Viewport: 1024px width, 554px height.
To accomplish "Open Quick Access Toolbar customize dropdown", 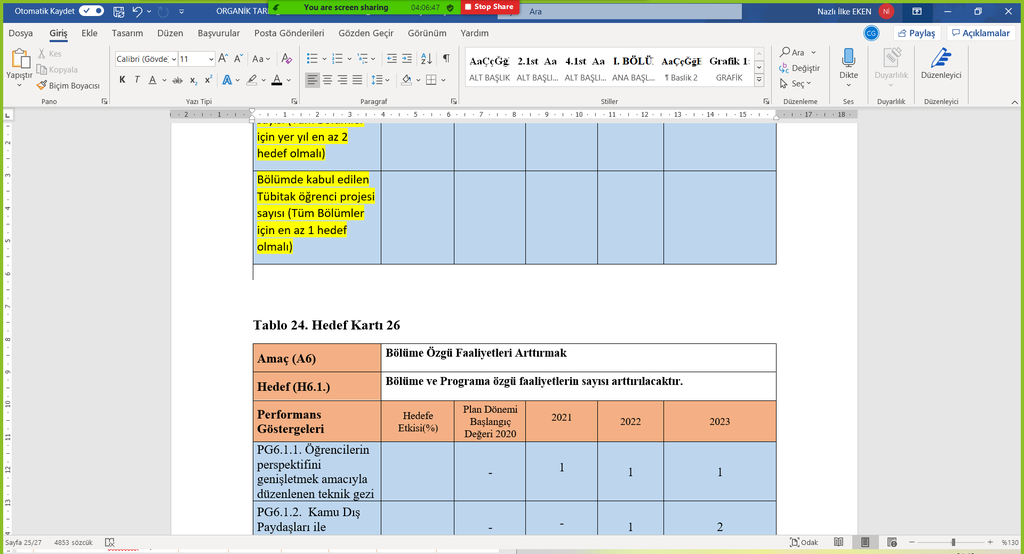I will [182, 11].
